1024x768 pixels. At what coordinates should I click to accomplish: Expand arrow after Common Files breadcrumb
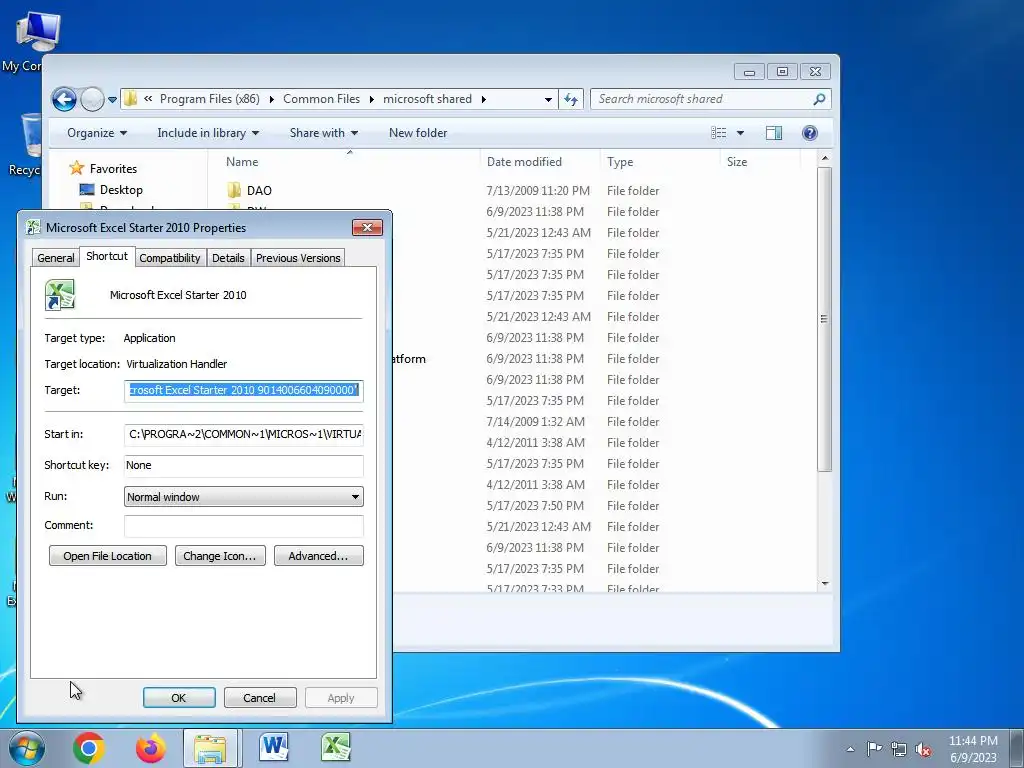pyautogui.click(x=372, y=99)
